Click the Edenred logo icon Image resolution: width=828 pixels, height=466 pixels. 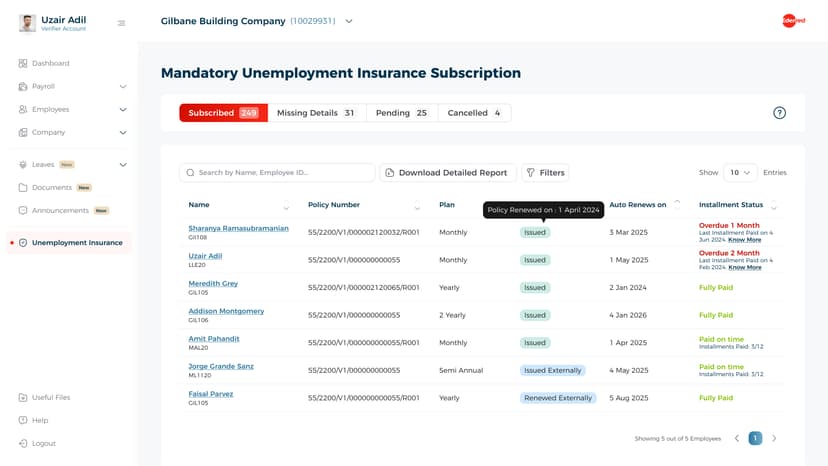click(x=793, y=21)
